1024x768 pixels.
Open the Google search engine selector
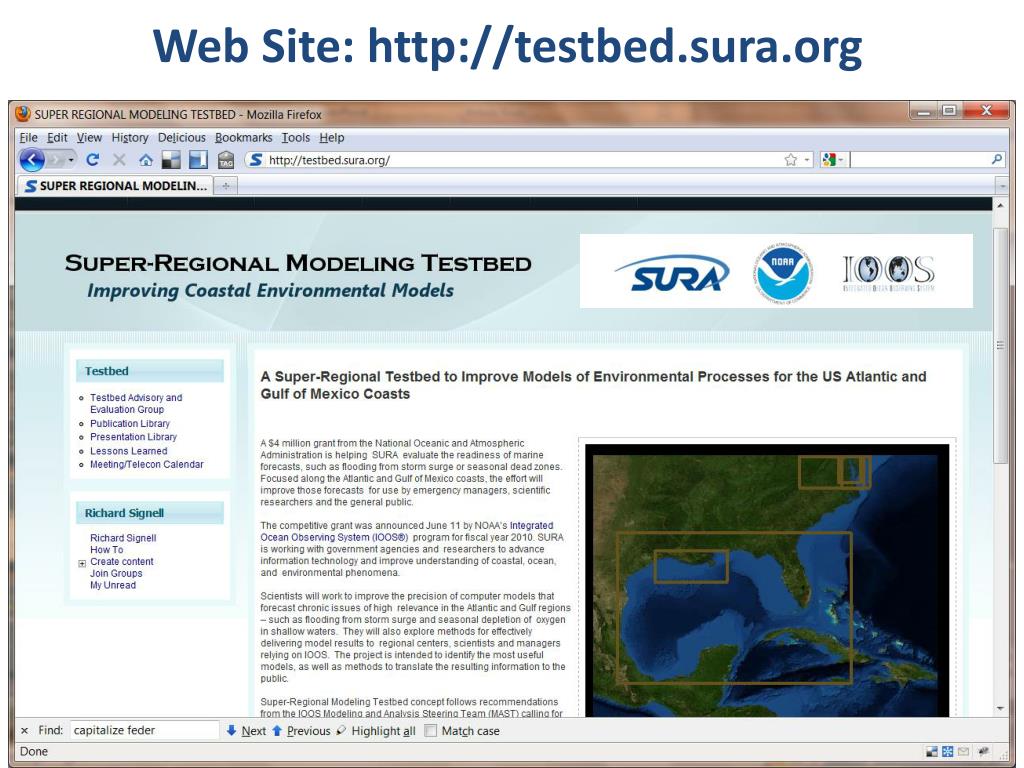tap(833, 160)
